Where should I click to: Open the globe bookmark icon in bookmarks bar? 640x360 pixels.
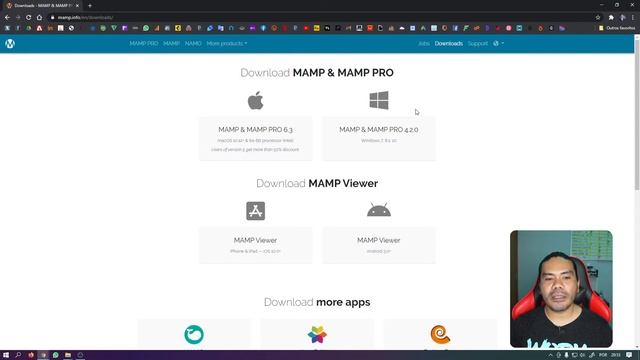[x=71, y=28]
